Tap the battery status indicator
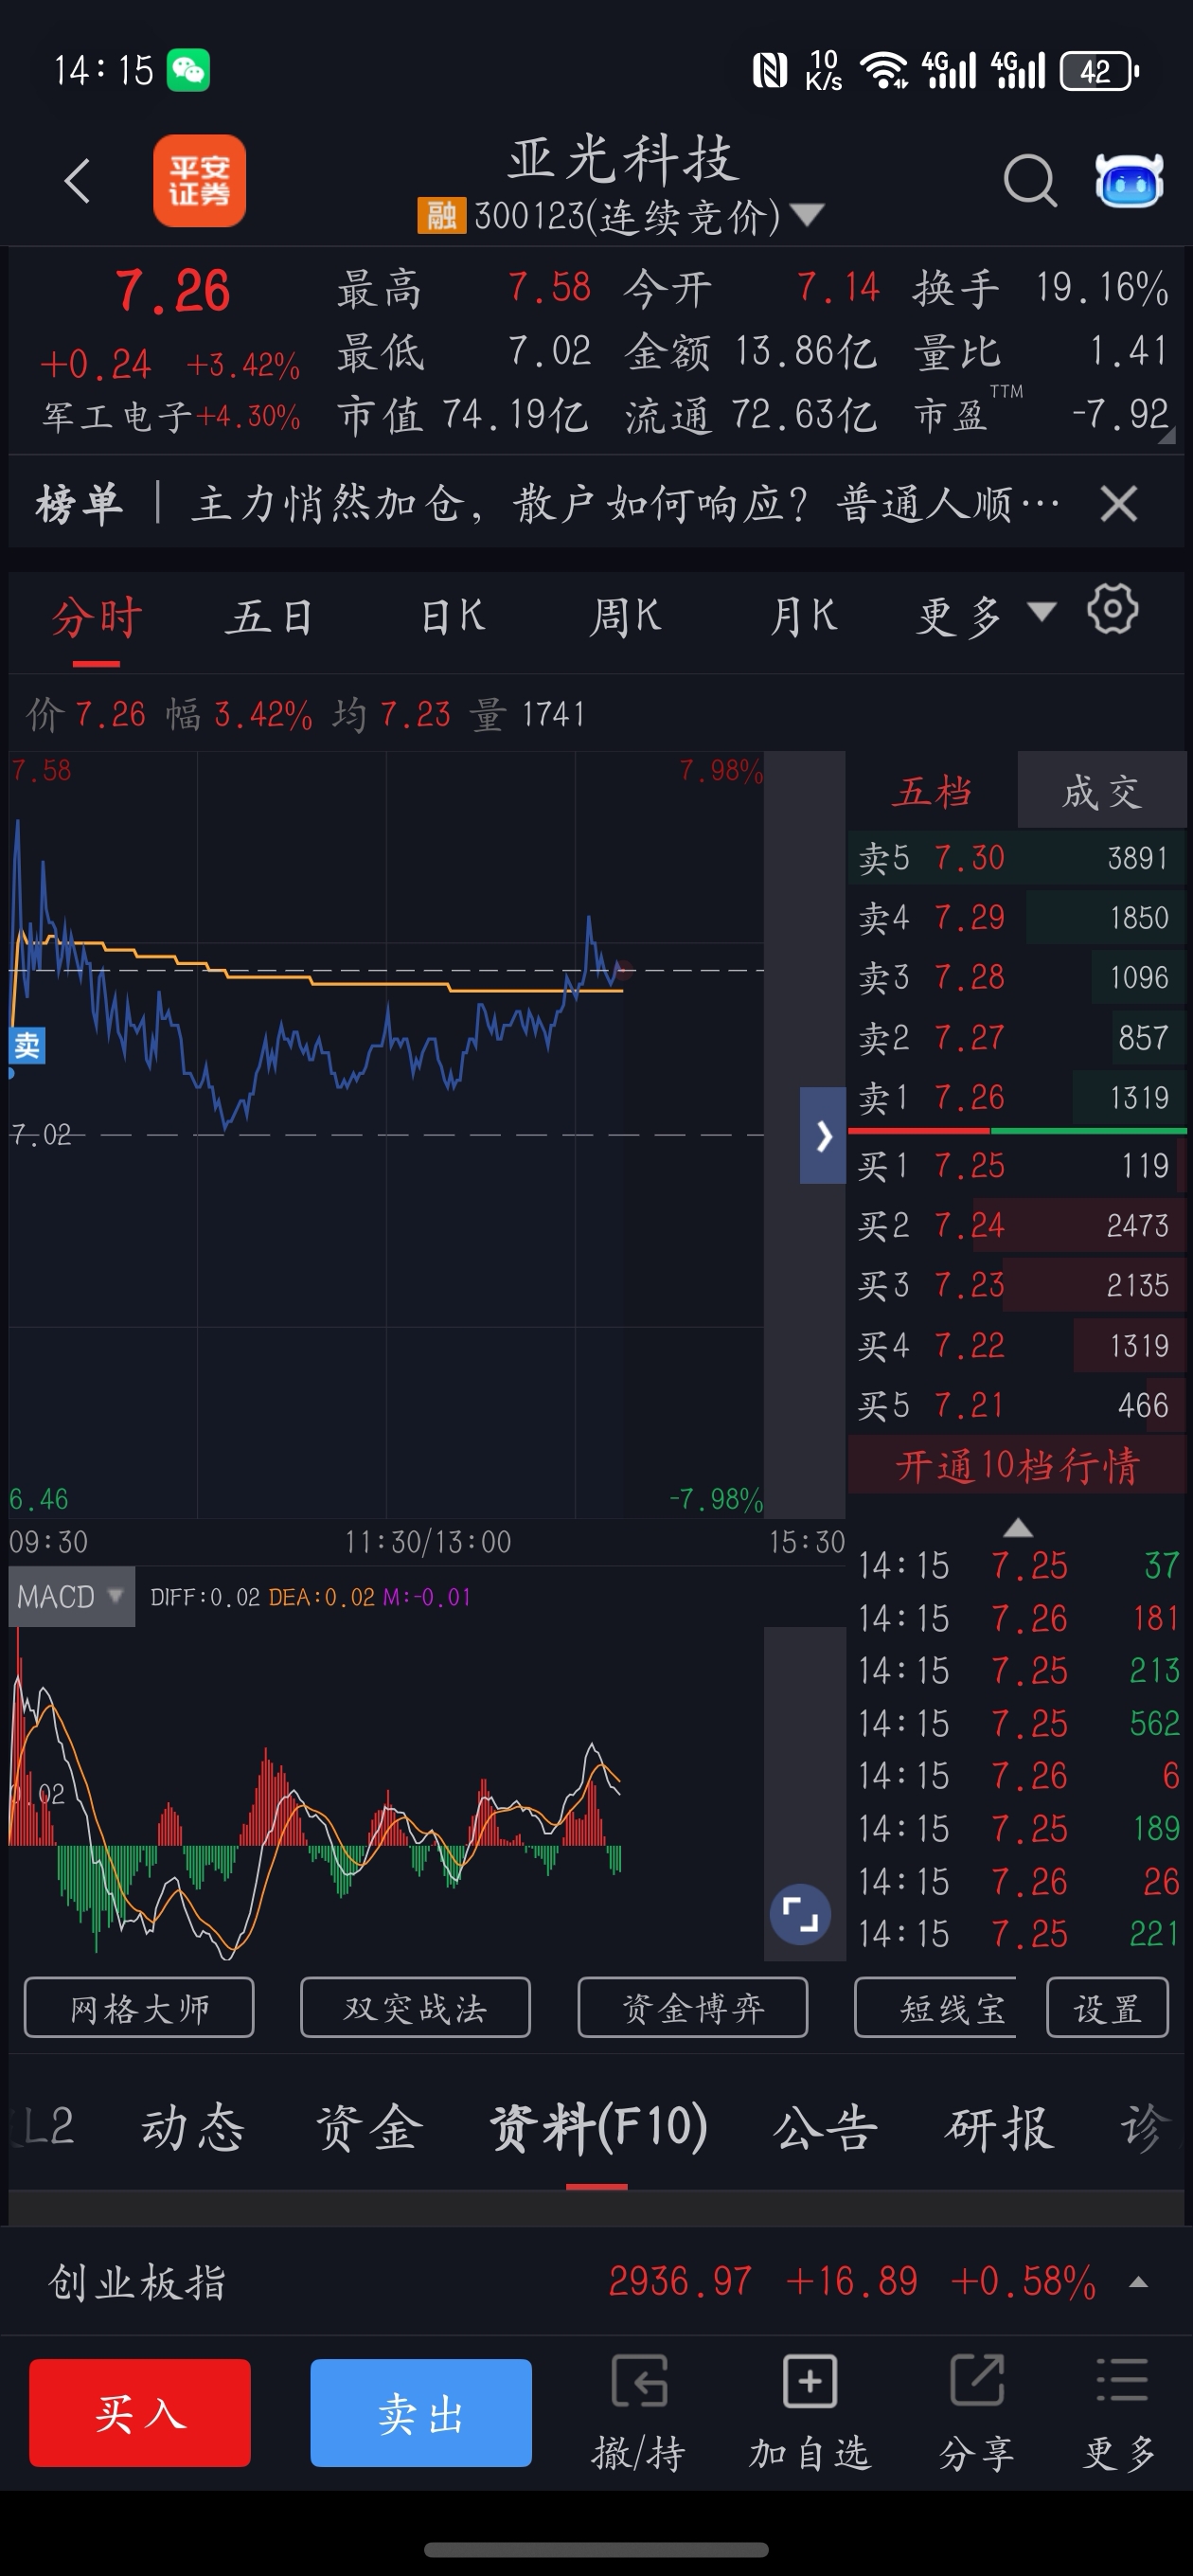 point(1099,71)
